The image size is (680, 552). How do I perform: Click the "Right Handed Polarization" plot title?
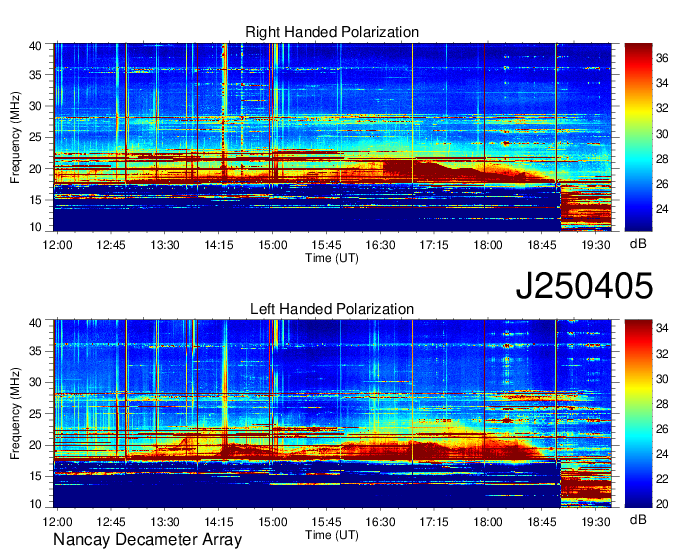click(332, 32)
